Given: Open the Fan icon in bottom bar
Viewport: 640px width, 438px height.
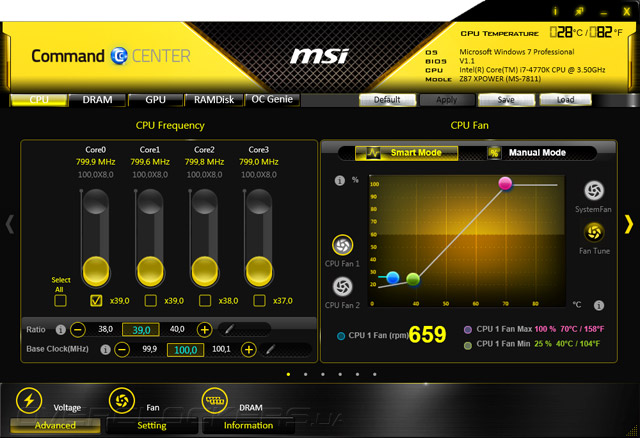Looking at the screenshot, I should click(x=122, y=400).
